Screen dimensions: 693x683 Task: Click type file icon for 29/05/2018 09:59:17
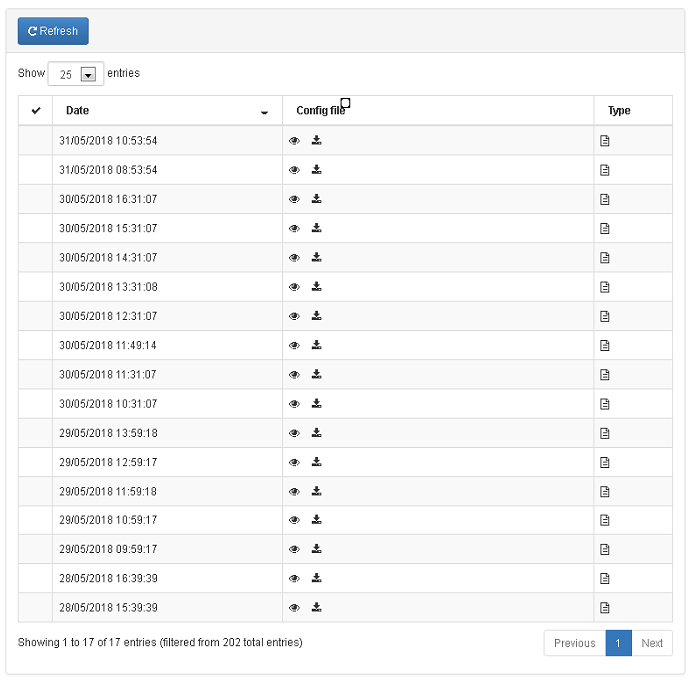click(605, 549)
